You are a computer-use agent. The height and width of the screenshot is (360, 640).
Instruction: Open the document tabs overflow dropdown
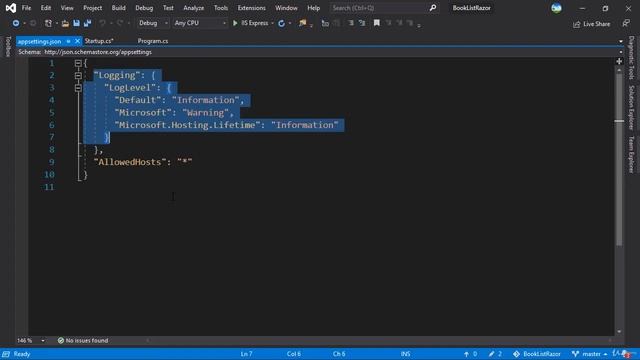(x=621, y=41)
